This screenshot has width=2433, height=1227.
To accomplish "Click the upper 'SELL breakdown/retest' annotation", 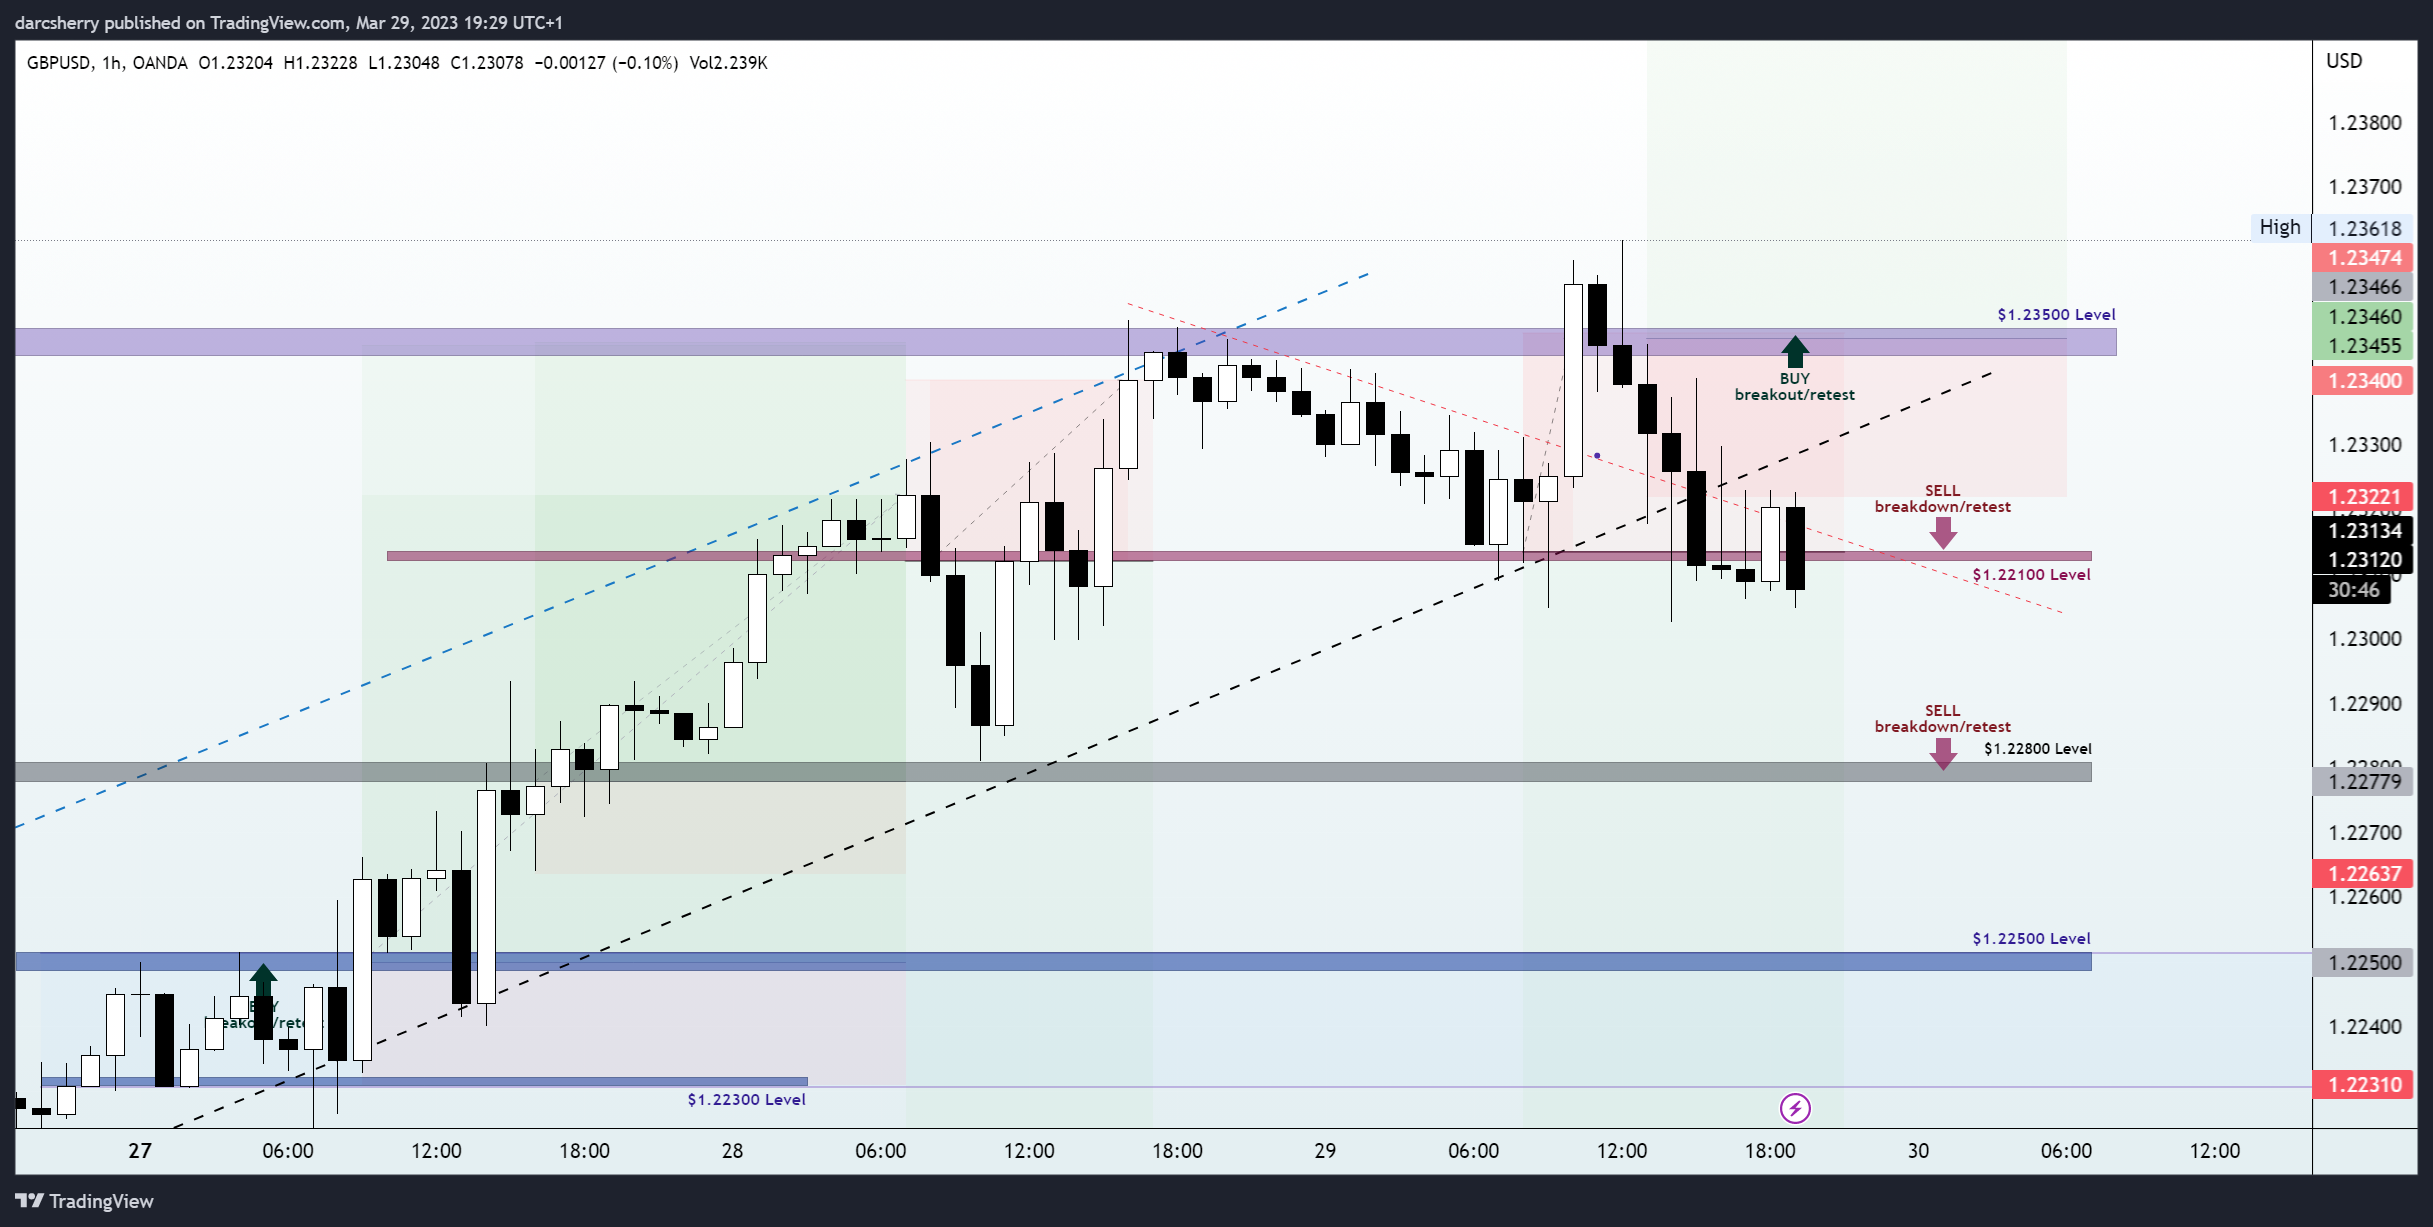I will click(1942, 498).
